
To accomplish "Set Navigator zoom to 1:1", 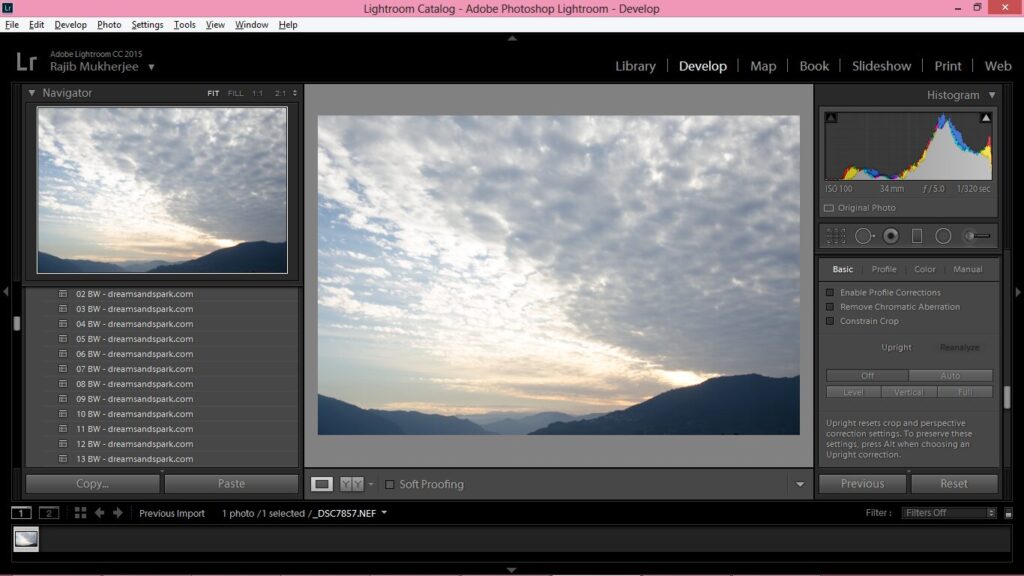I will click(x=257, y=93).
